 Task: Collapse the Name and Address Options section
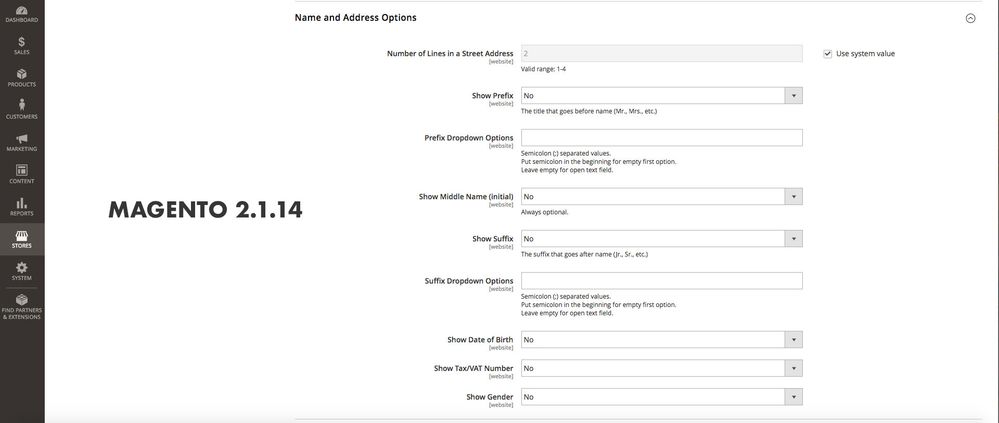[x=970, y=18]
